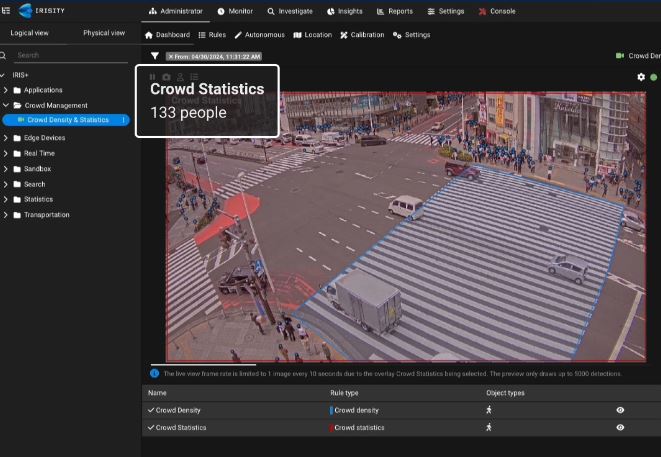Click the filter funnel icon
Viewport: 661px width, 457px height.
tap(155, 56)
